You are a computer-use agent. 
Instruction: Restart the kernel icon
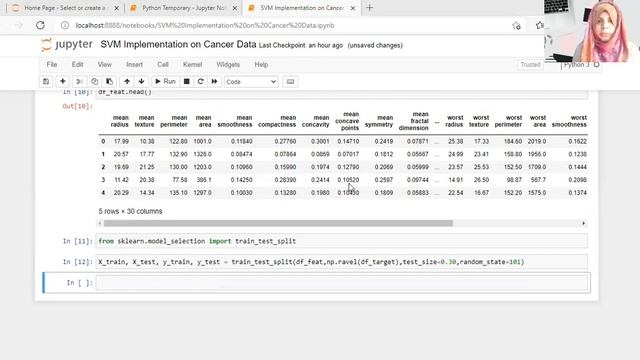(200, 82)
